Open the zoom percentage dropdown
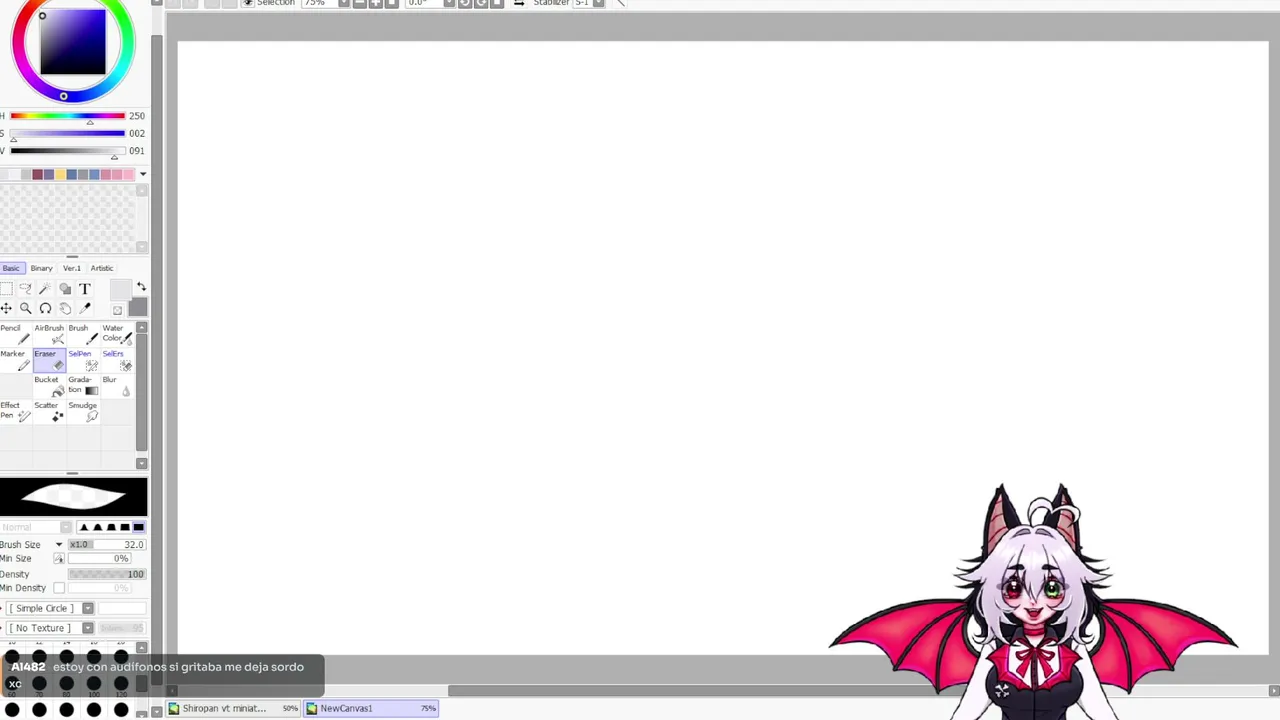The width and height of the screenshot is (1280, 720). click(x=344, y=3)
